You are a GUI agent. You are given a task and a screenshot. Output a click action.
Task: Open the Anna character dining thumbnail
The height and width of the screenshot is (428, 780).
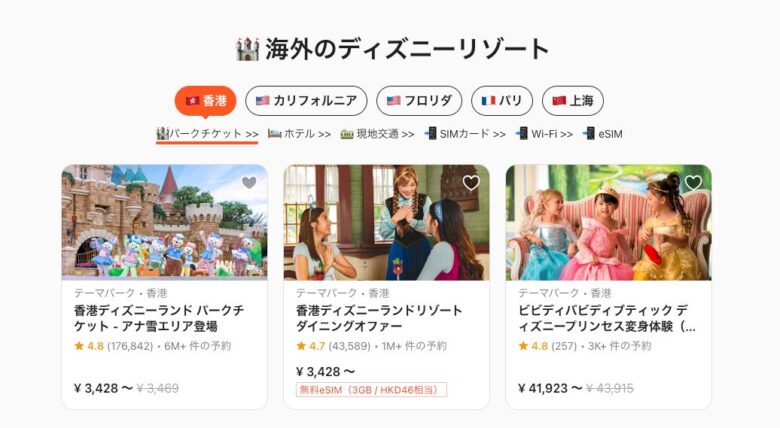click(387, 222)
